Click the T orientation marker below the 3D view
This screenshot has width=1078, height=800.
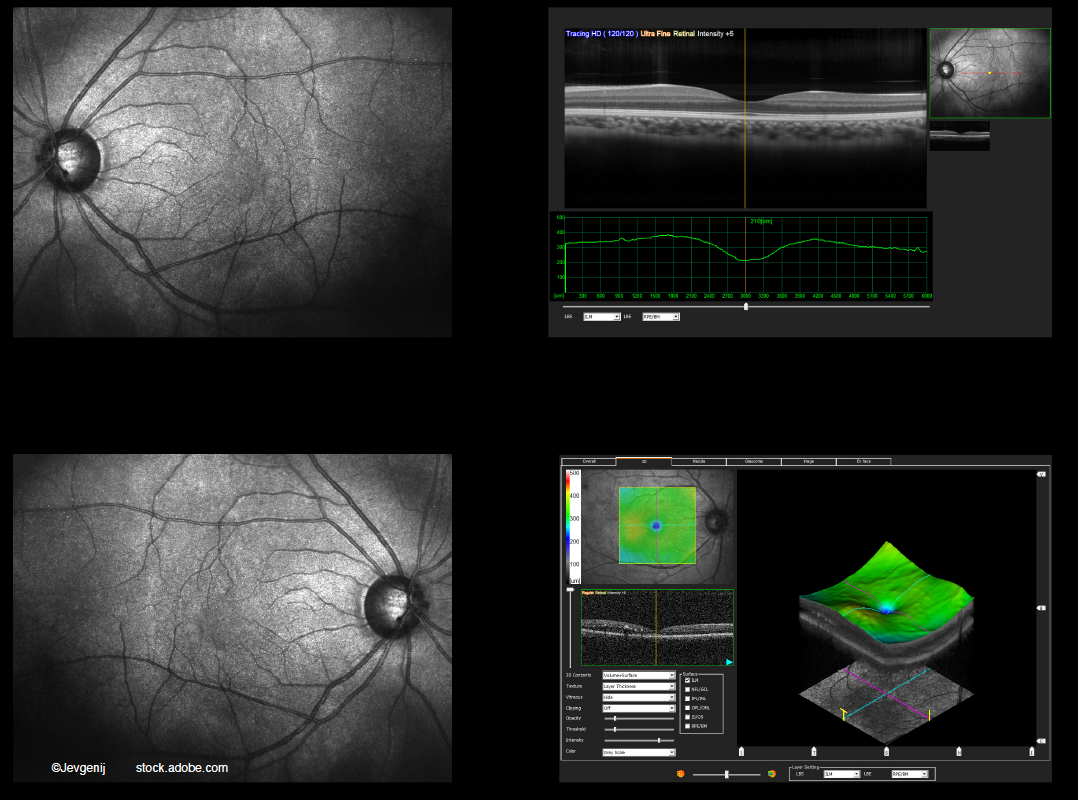(814, 752)
